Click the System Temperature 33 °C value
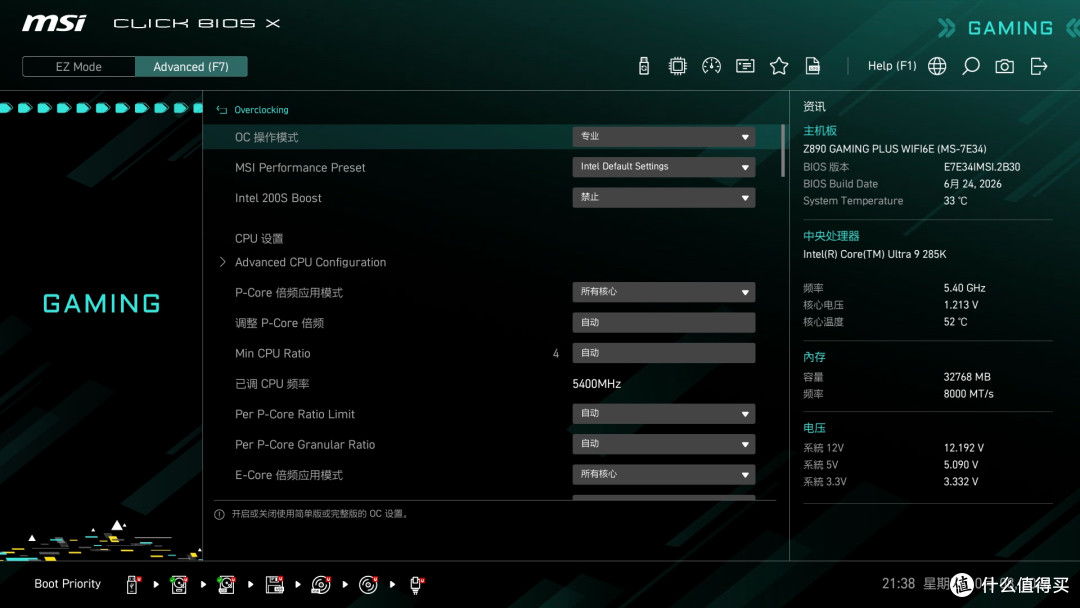The width and height of the screenshot is (1080, 608). pos(955,201)
